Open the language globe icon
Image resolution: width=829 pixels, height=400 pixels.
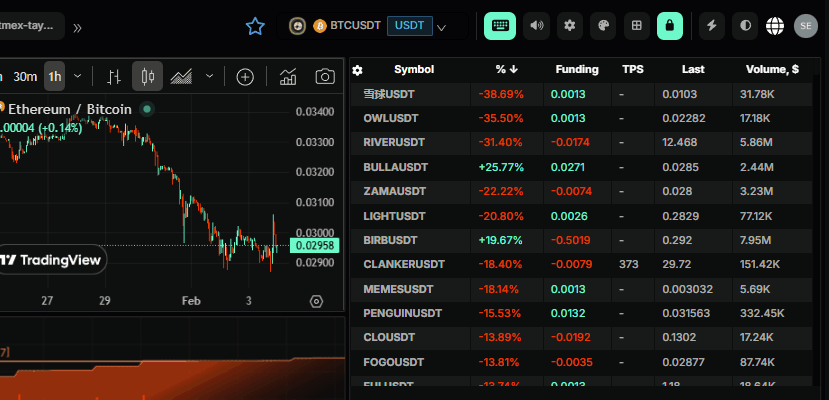(775, 26)
